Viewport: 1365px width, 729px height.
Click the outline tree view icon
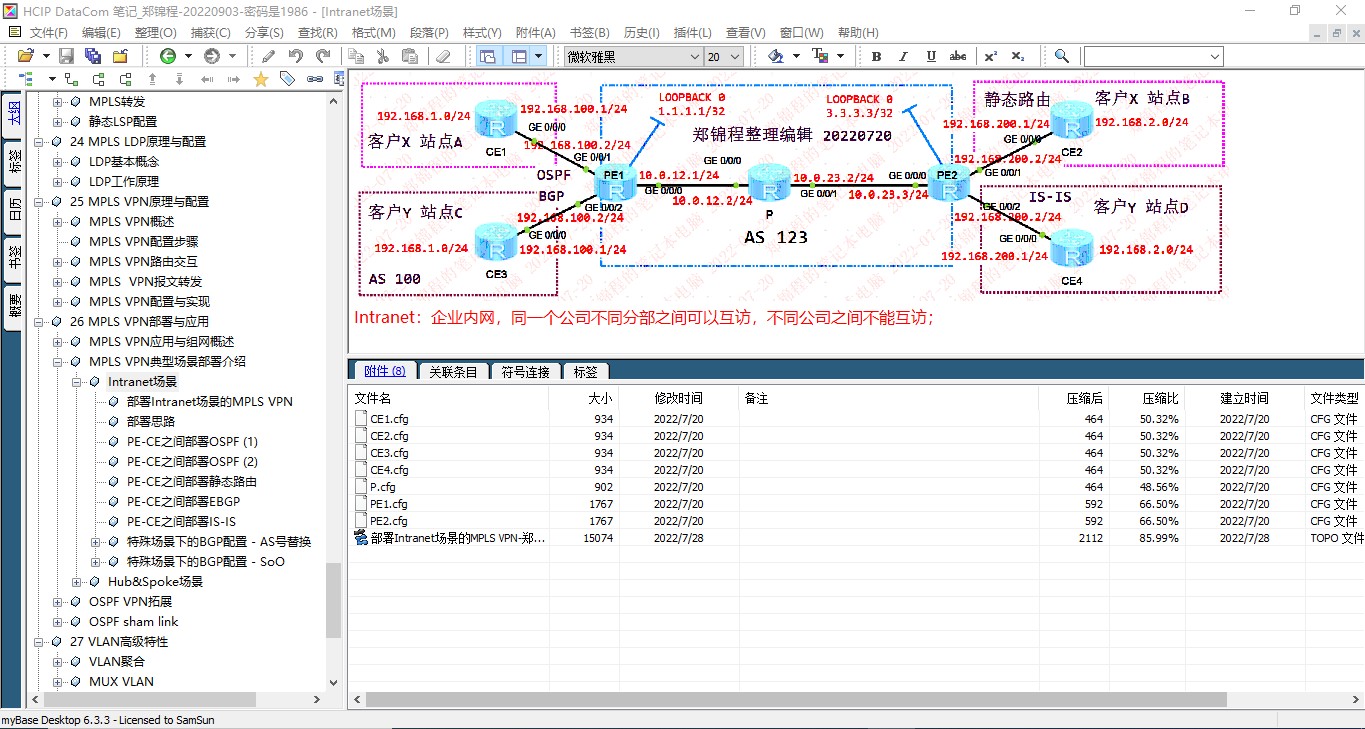click(25, 79)
